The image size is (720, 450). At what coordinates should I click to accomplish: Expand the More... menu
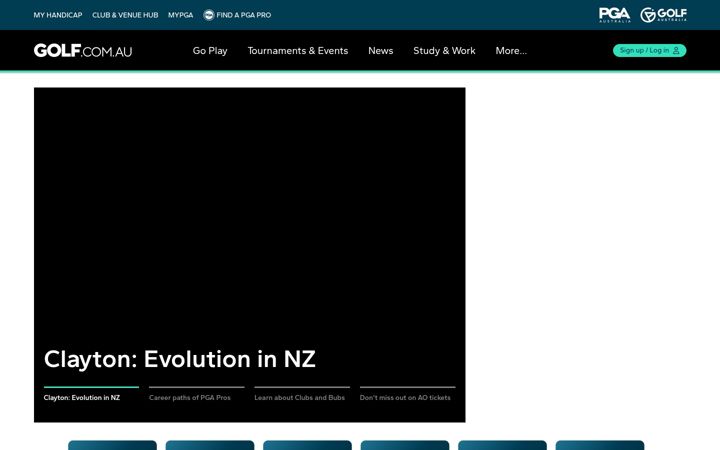[511, 51]
